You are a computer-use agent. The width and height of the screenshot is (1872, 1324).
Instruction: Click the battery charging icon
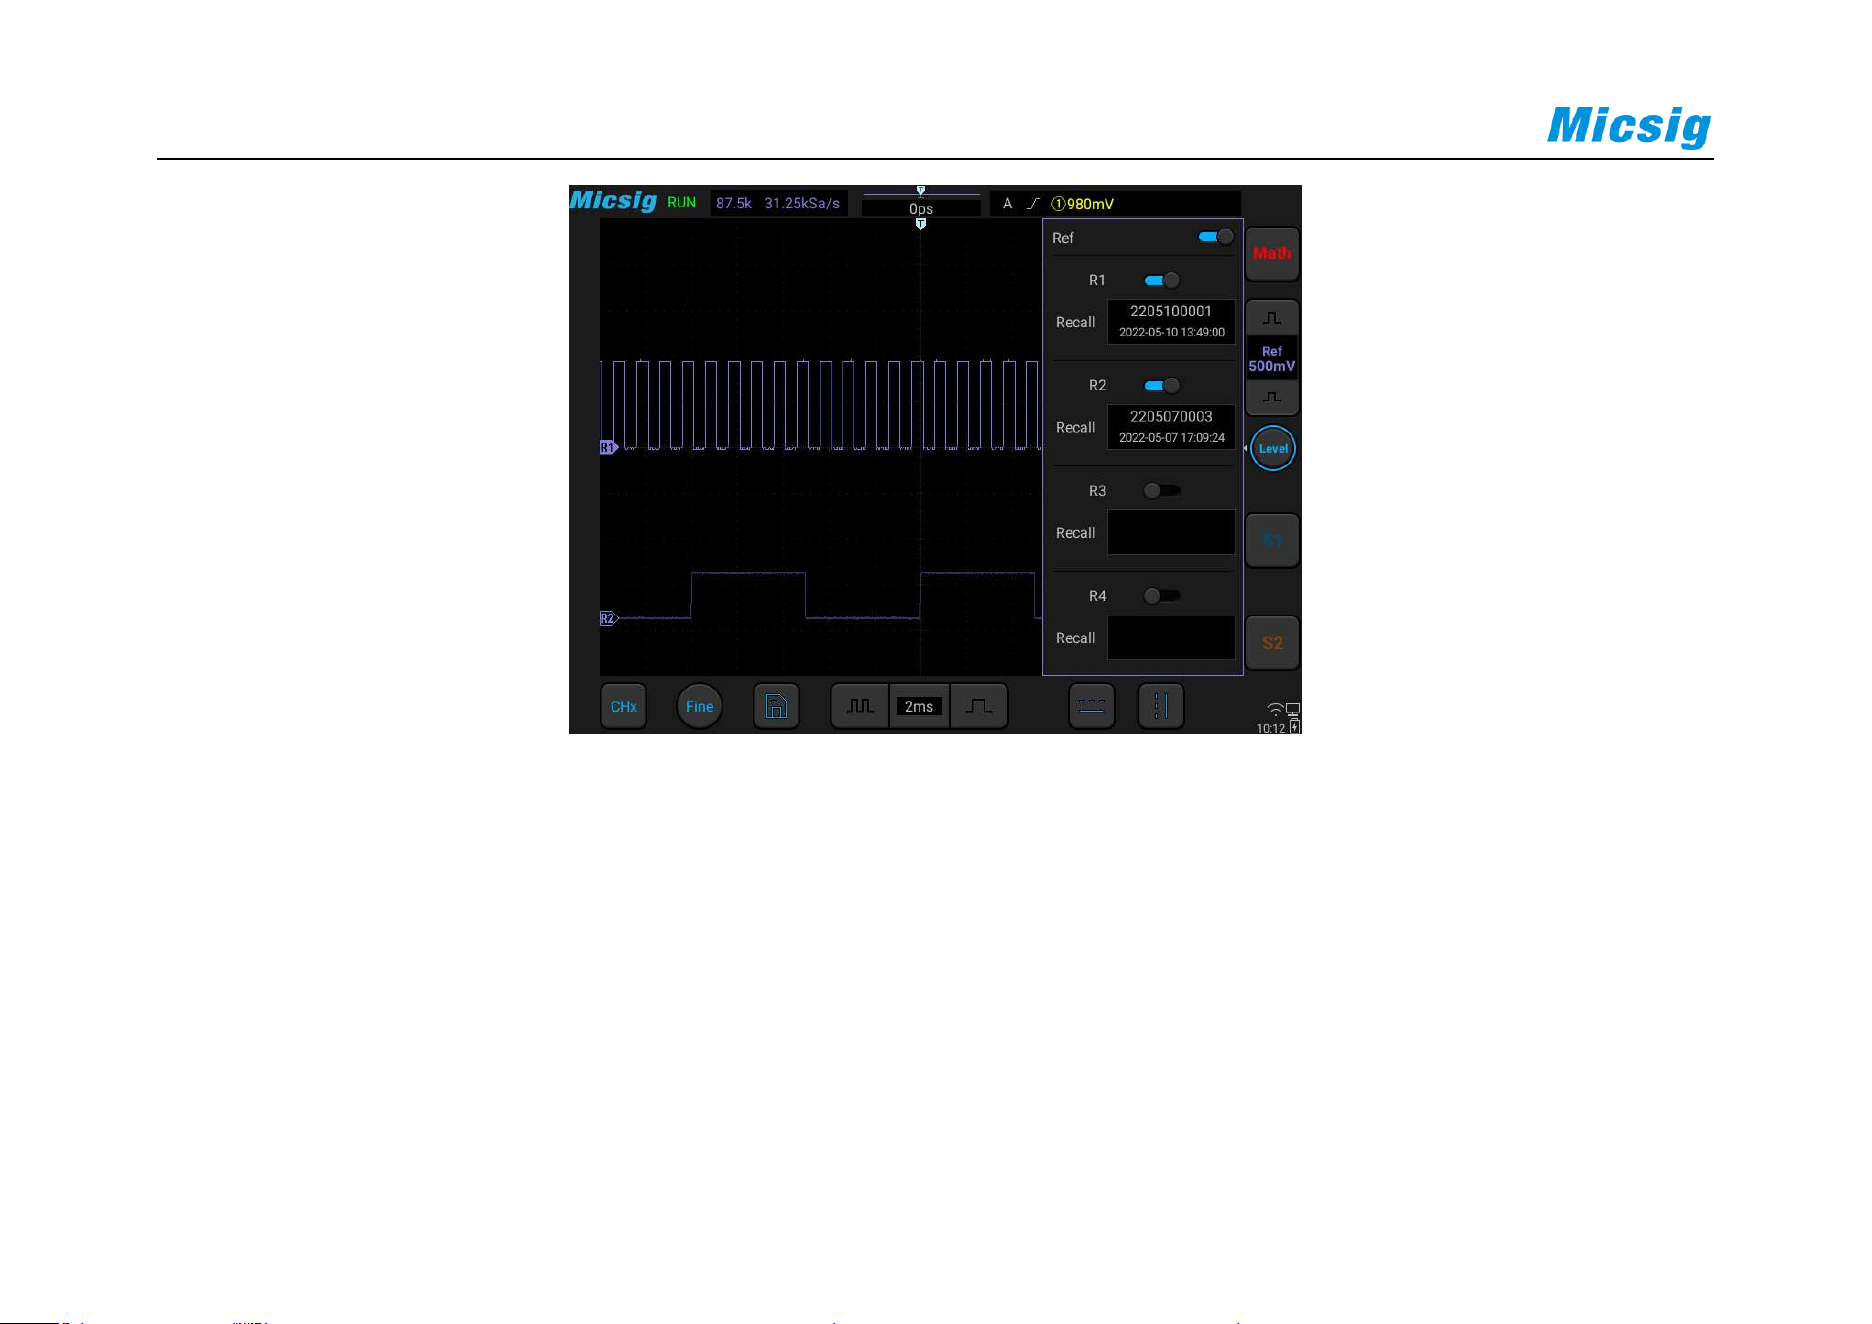[1295, 727]
